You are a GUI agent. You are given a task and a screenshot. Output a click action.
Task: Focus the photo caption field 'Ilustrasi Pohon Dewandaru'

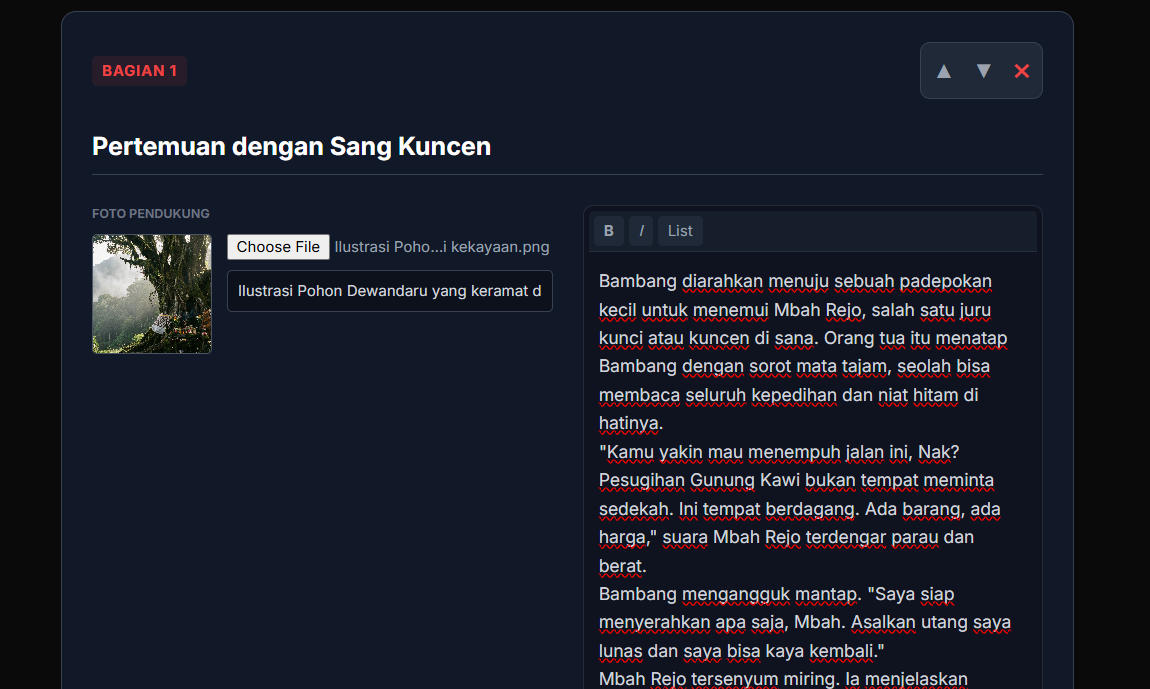[389, 291]
